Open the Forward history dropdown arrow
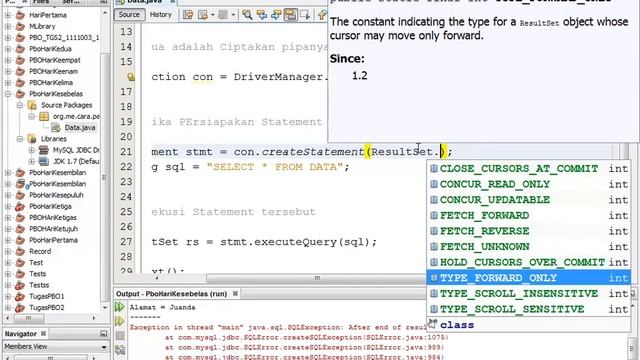The image size is (640, 360). (x=233, y=15)
